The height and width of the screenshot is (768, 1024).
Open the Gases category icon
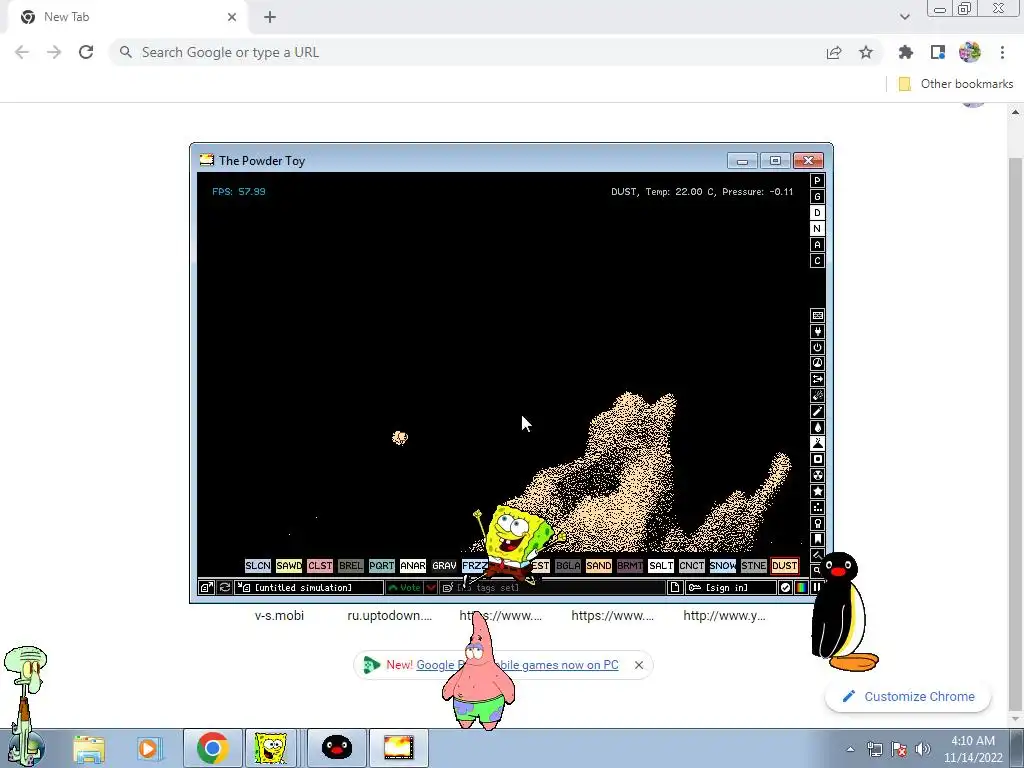pos(817,411)
